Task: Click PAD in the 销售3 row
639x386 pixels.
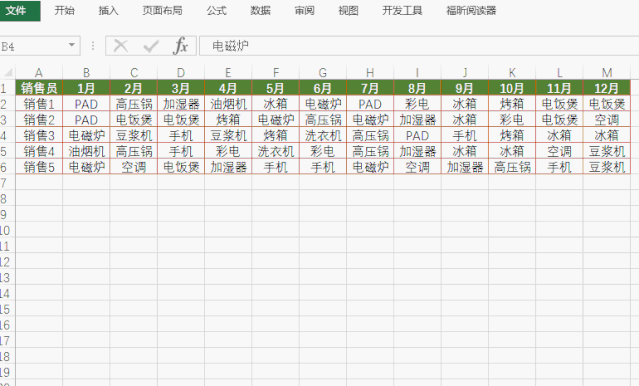Action: (417, 135)
